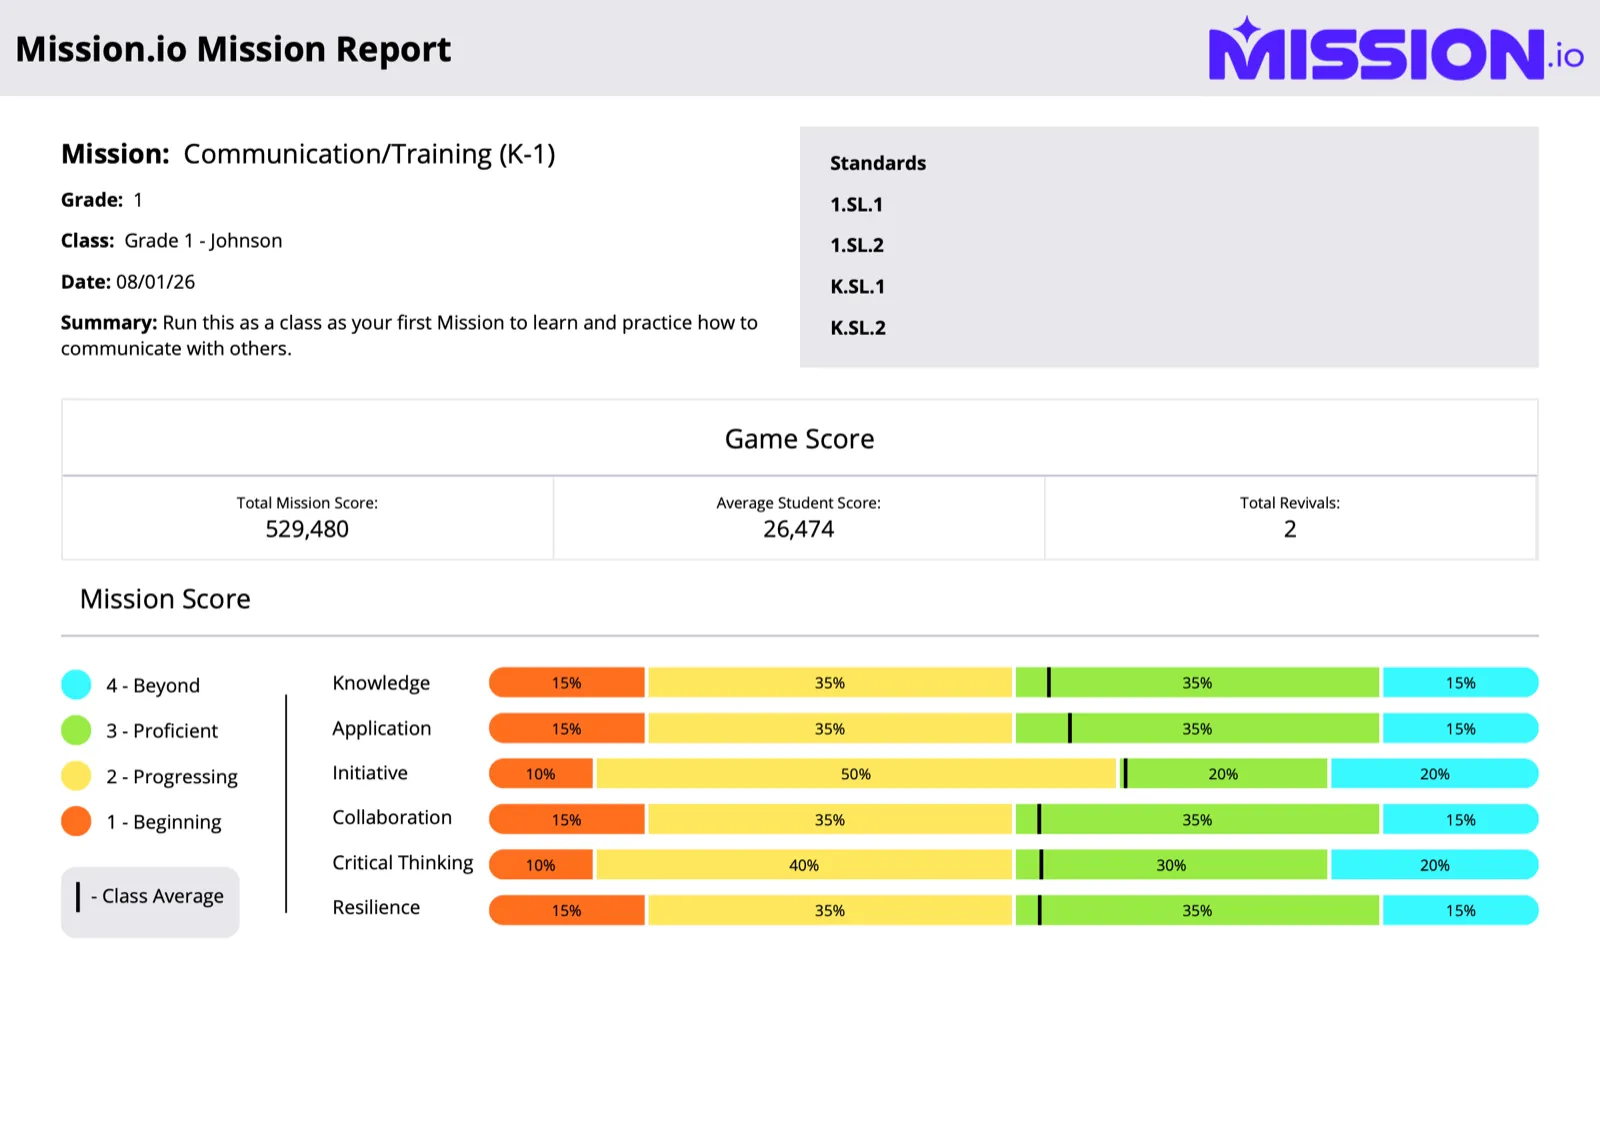
Task: Click the Mission.io logo
Action: pyautogui.click(x=1396, y=49)
